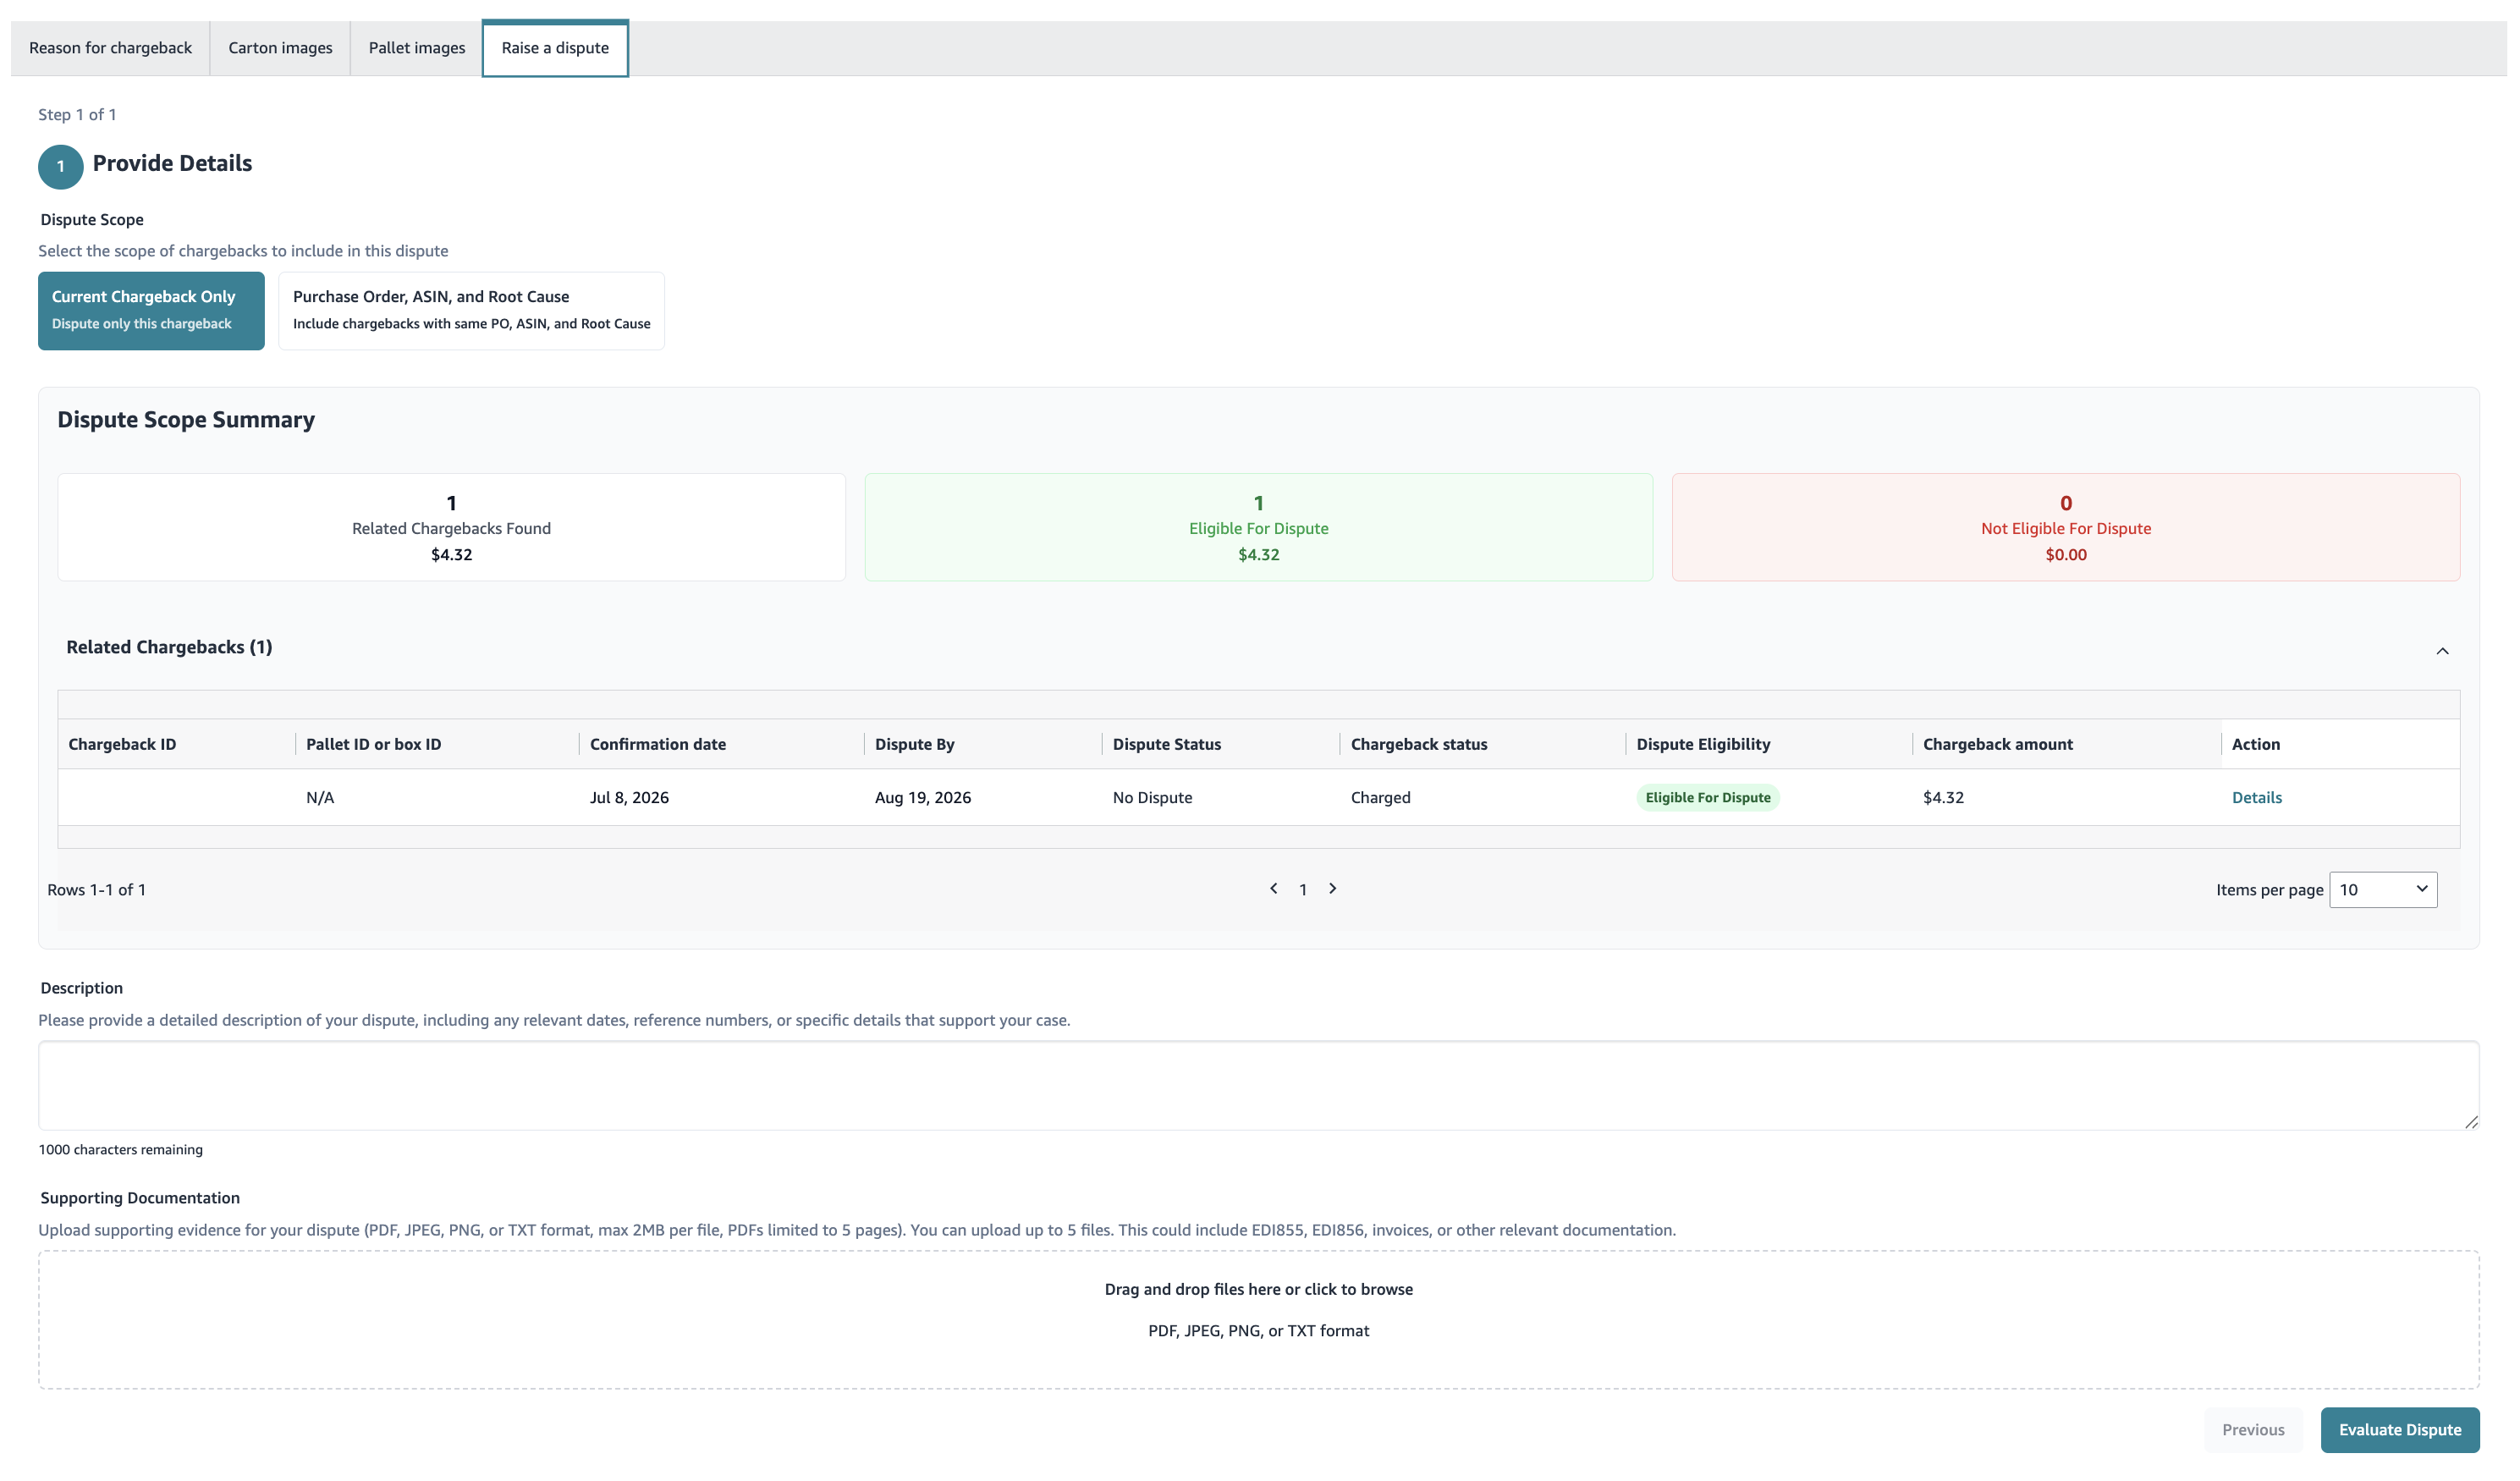This screenshot has width=2520, height=1481.
Task: Go to next page of chargebacks
Action: click(x=1332, y=888)
